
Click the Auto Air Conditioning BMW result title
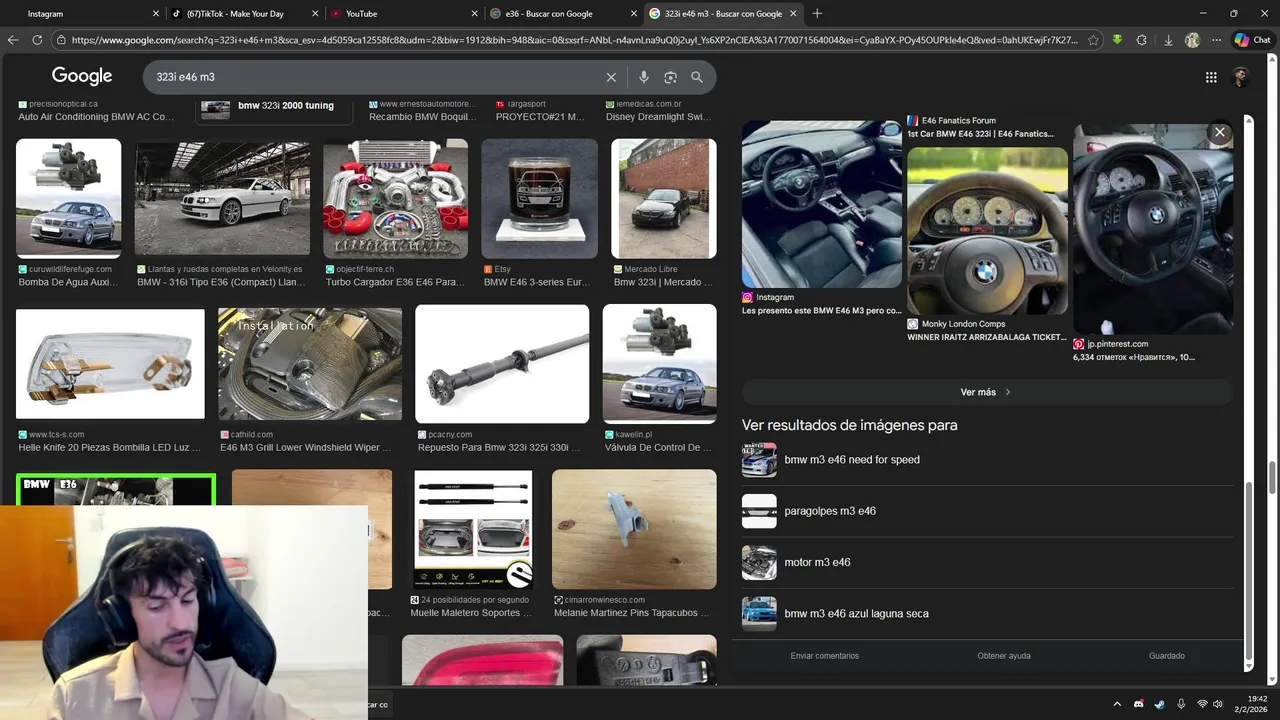(x=97, y=117)
